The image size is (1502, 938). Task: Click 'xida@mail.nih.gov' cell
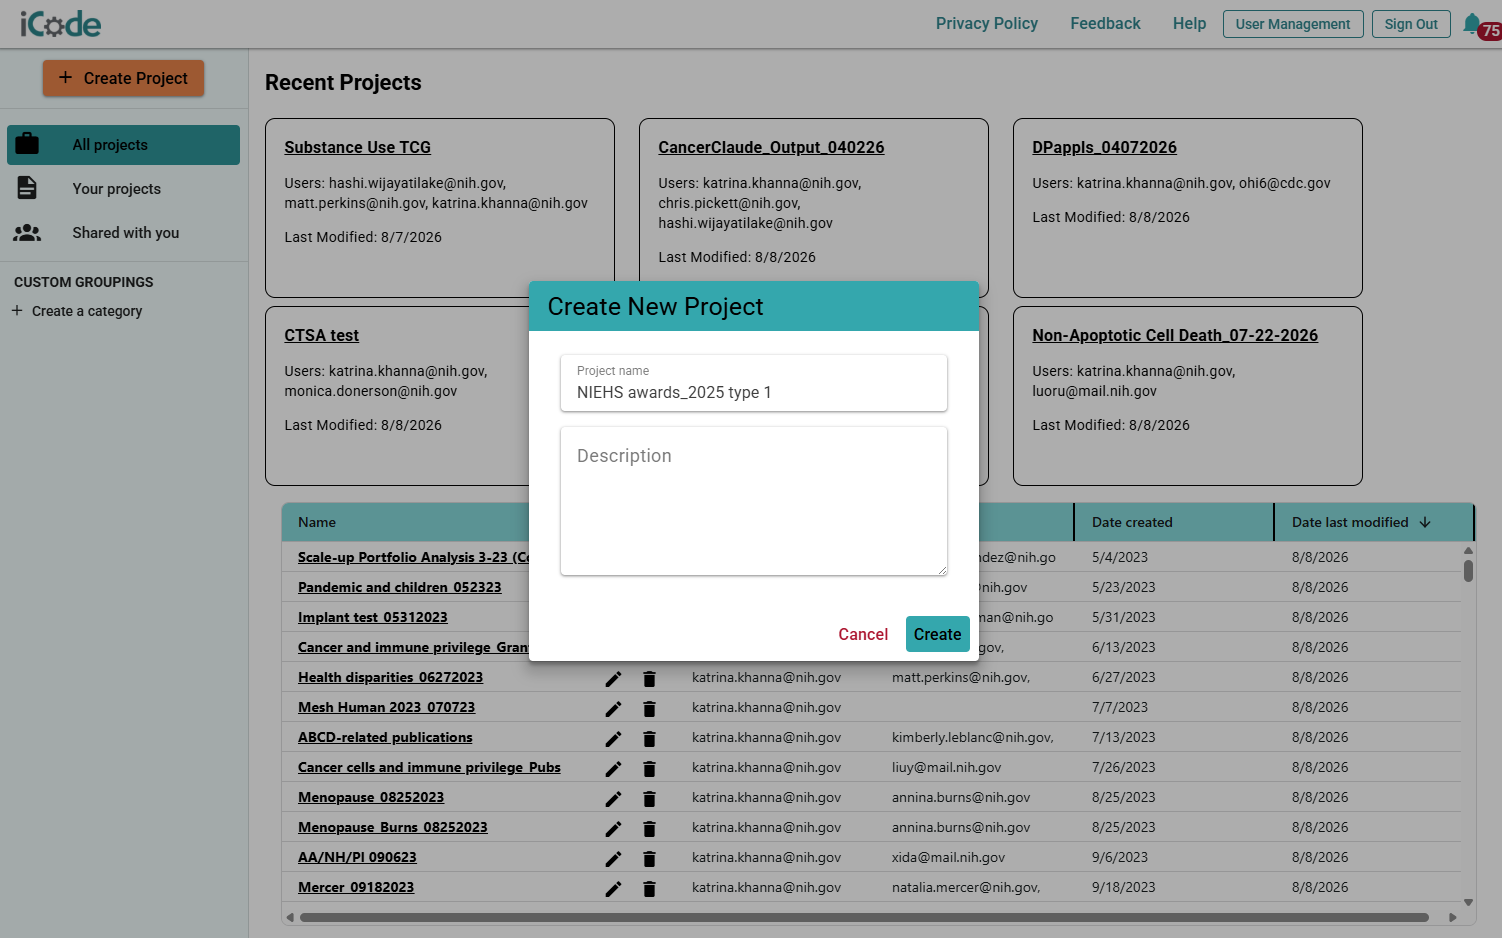[948, 857]
